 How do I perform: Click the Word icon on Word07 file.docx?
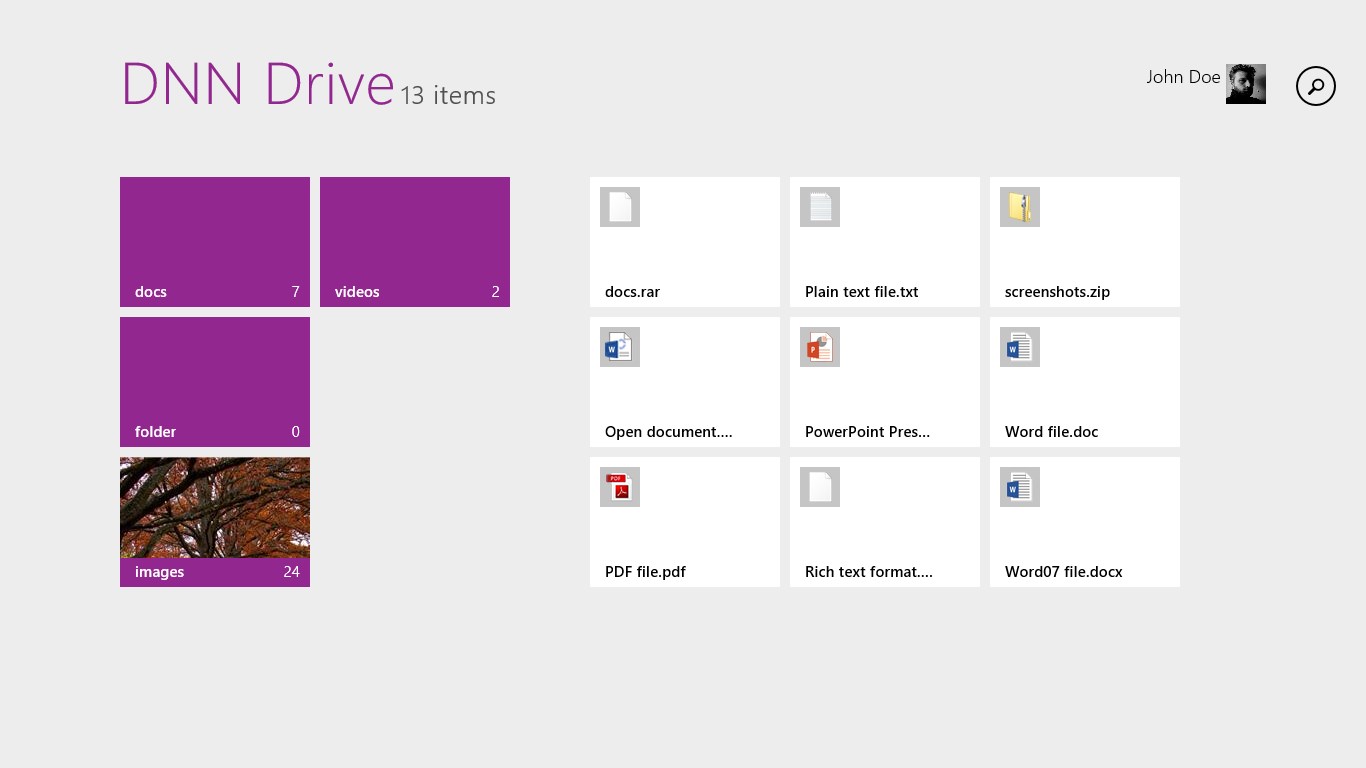click(x=1020, y=487)
